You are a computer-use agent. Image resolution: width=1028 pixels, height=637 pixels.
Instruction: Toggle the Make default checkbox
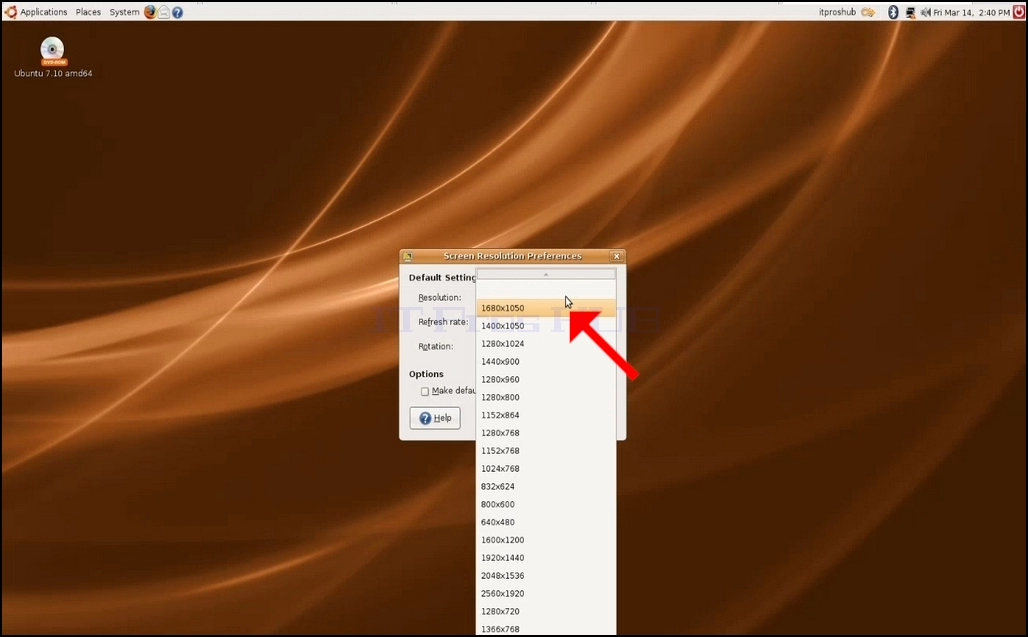coord(425,391)
